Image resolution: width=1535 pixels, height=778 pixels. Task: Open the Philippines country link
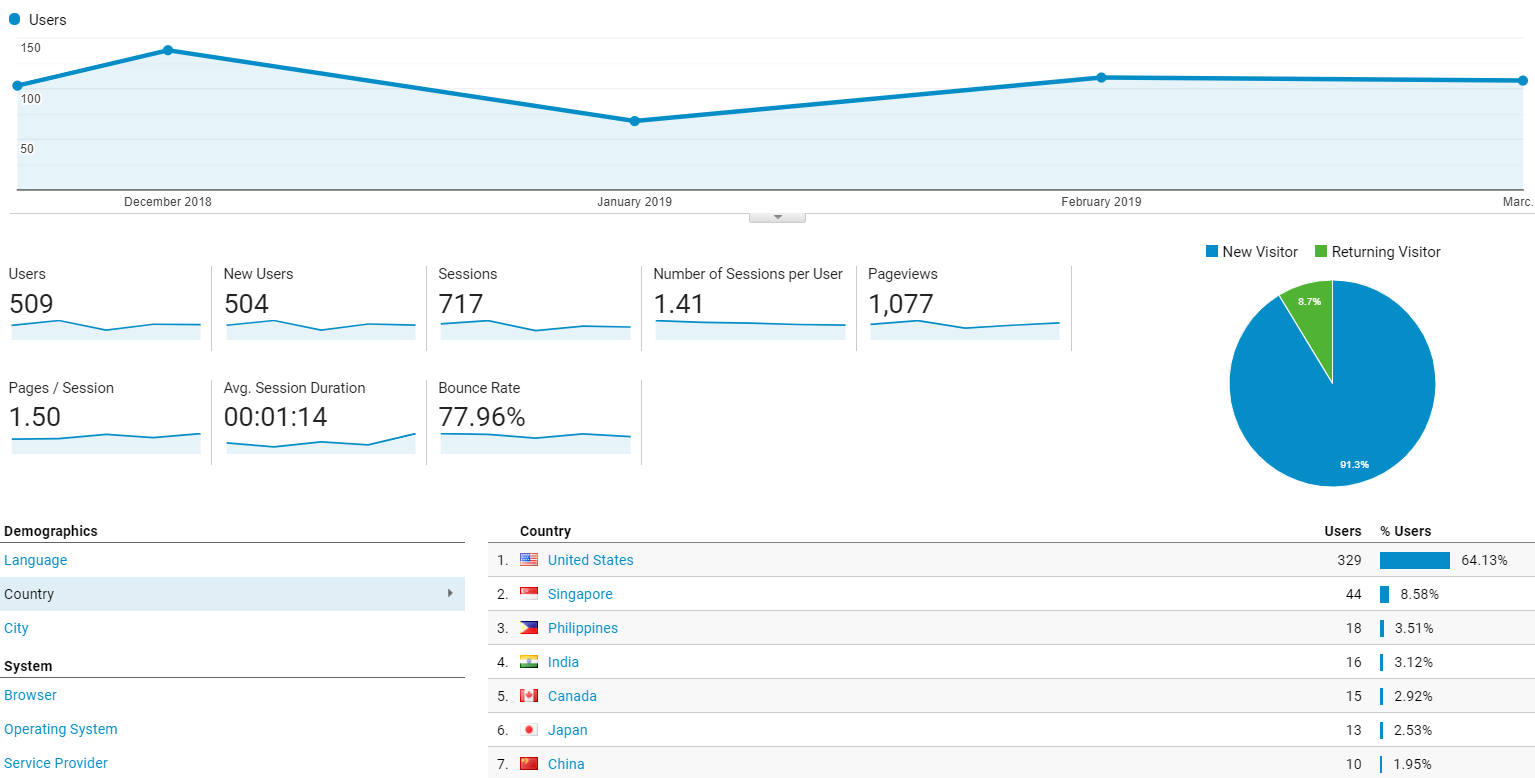point(583,628)
